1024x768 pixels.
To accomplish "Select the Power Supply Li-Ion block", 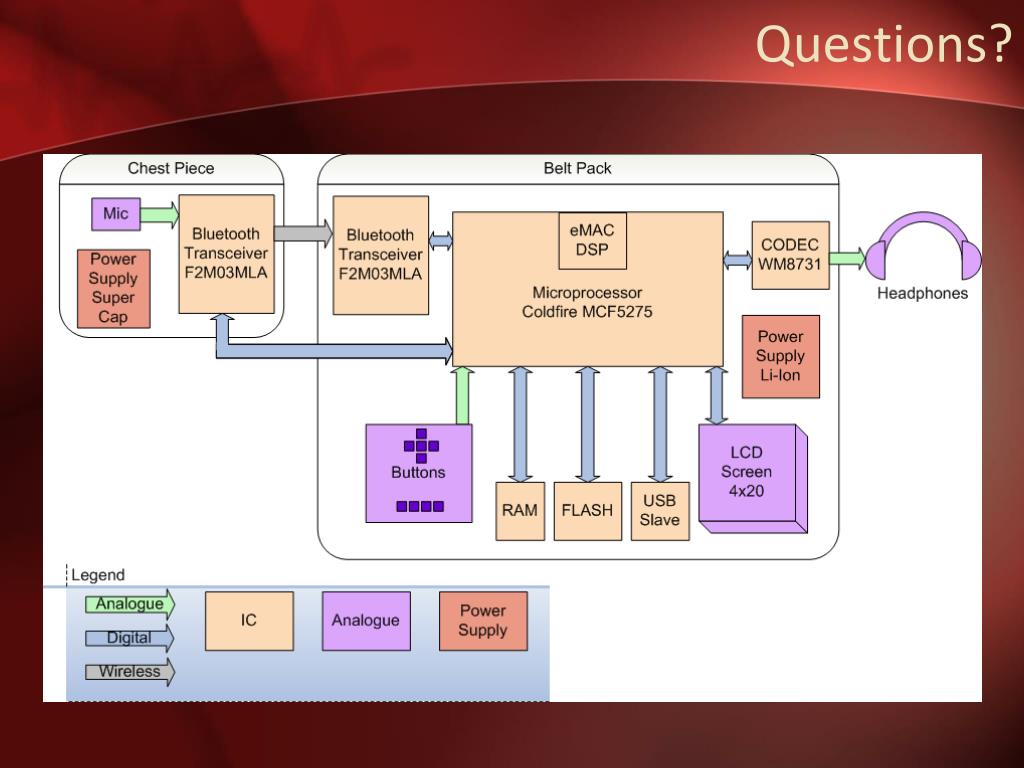I will pos(780,357).
